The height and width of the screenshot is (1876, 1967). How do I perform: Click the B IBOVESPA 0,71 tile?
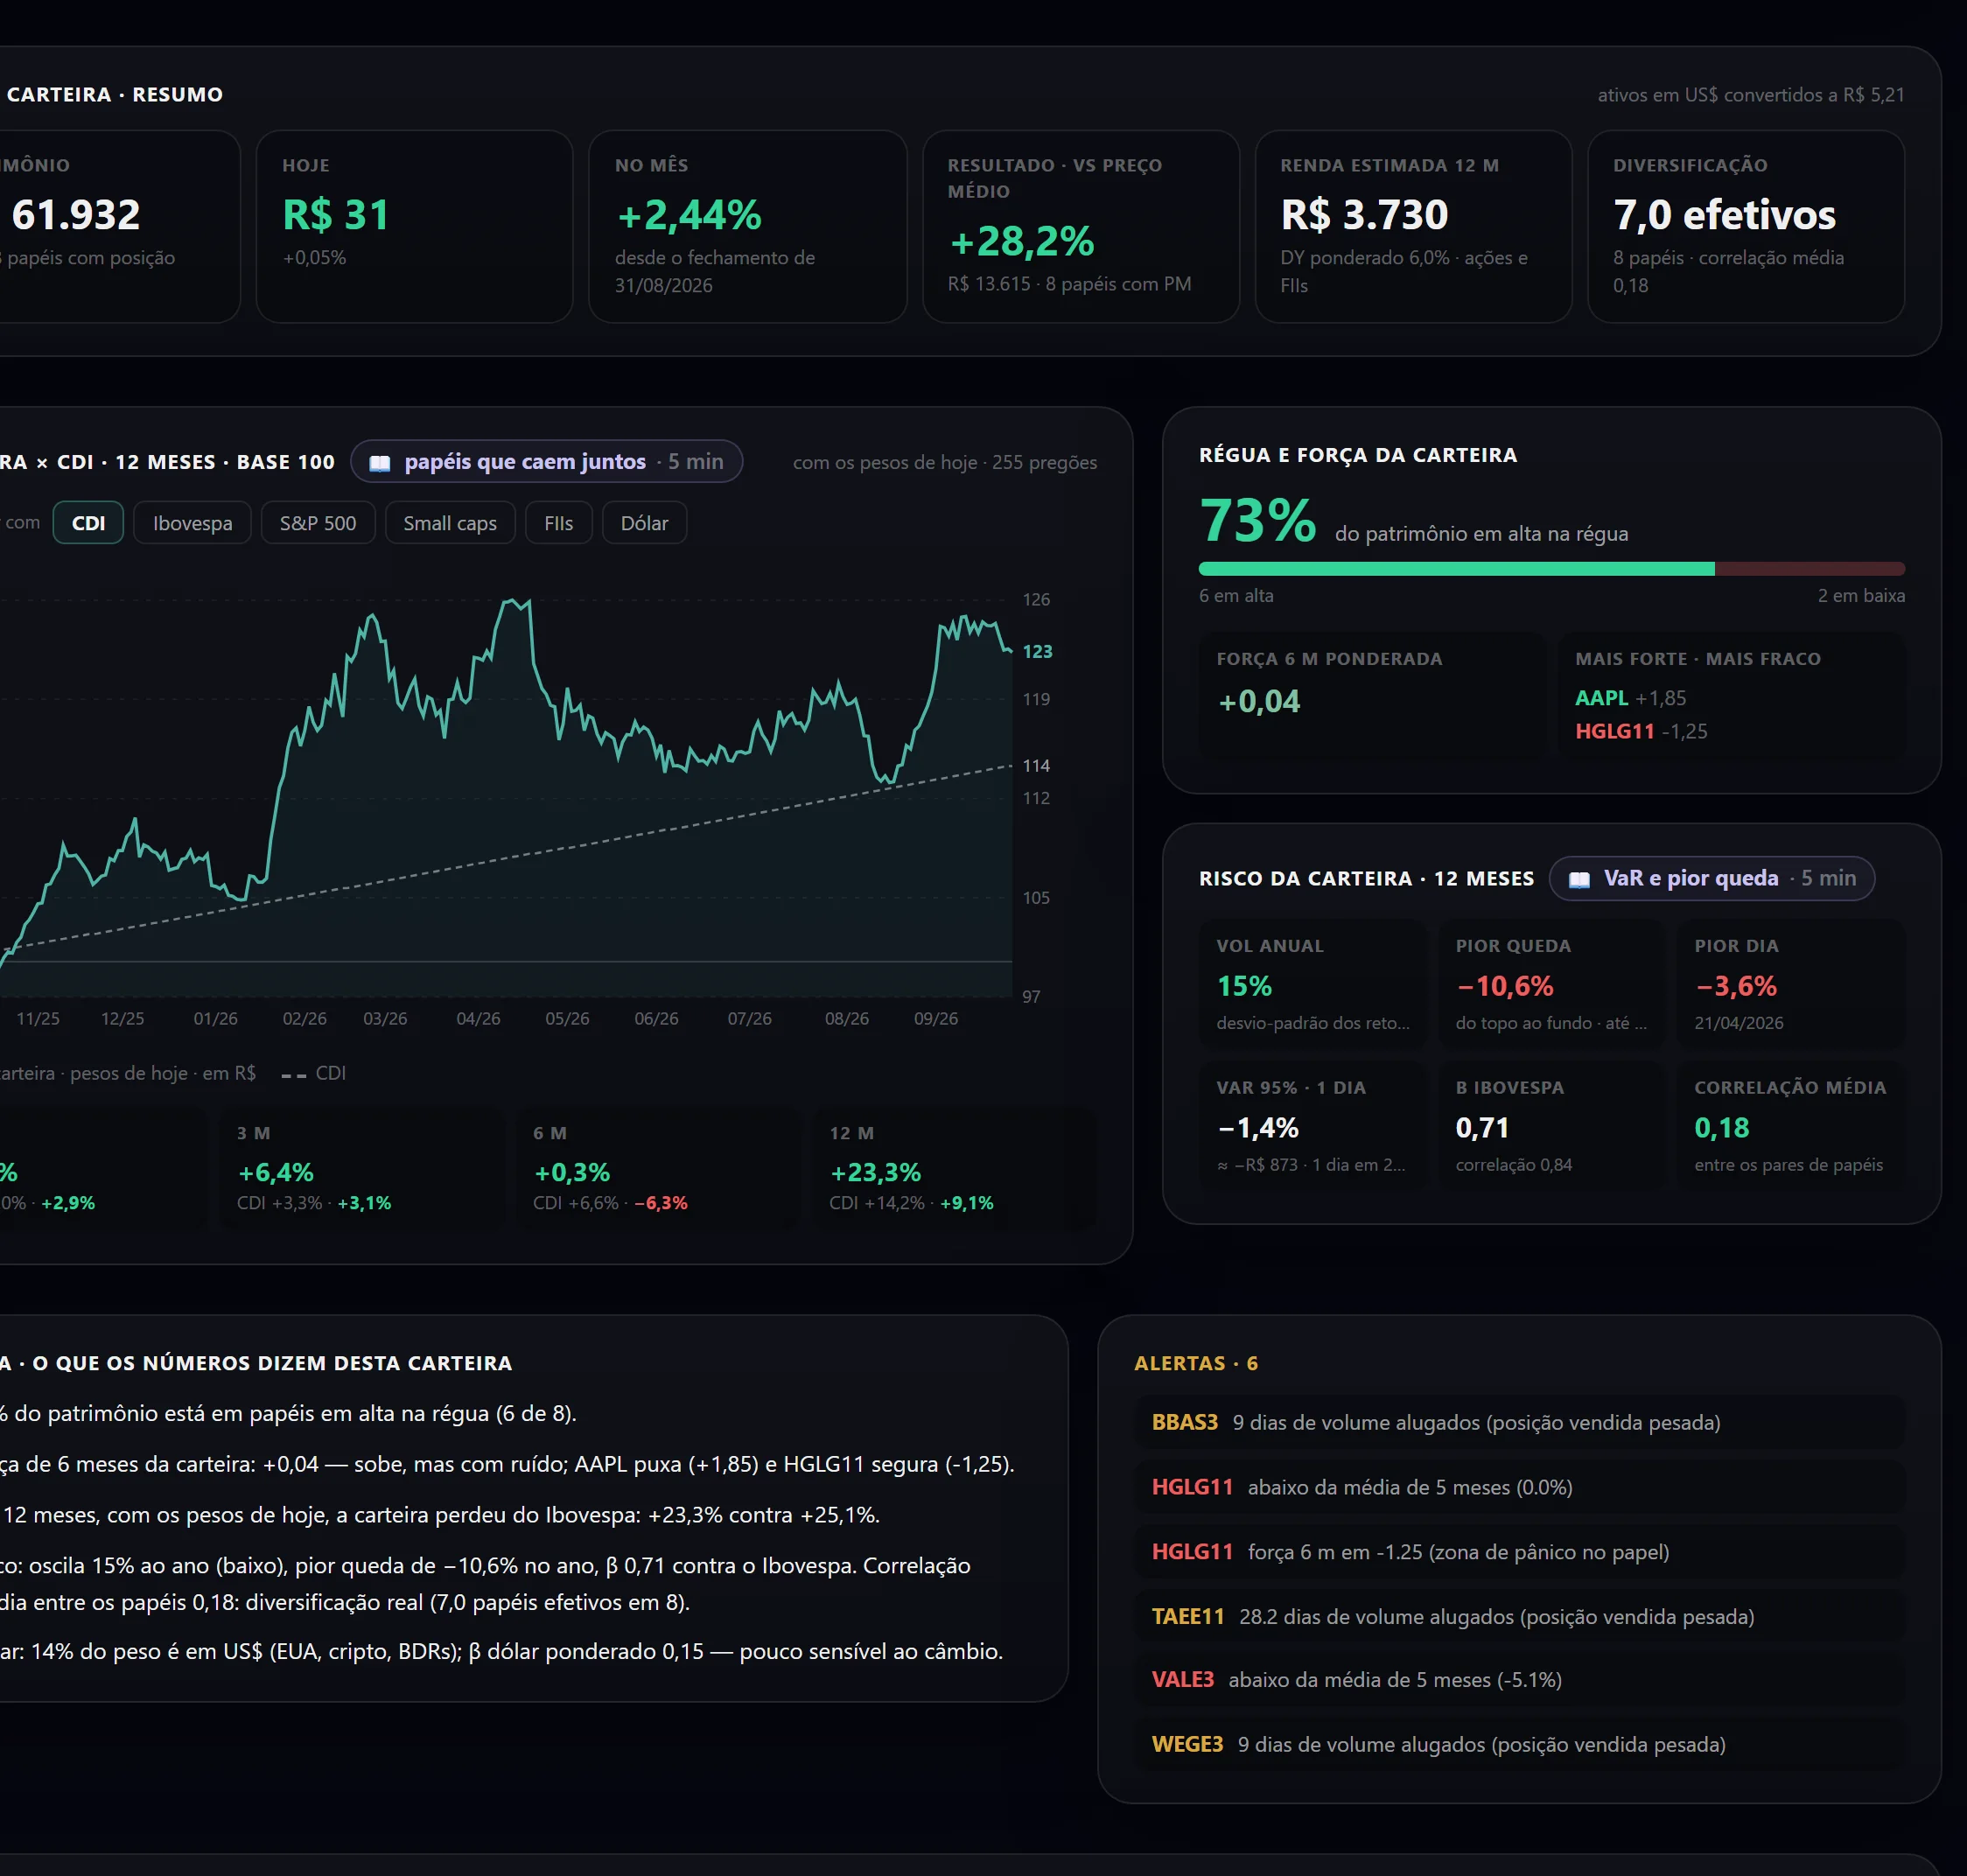1552,1126
